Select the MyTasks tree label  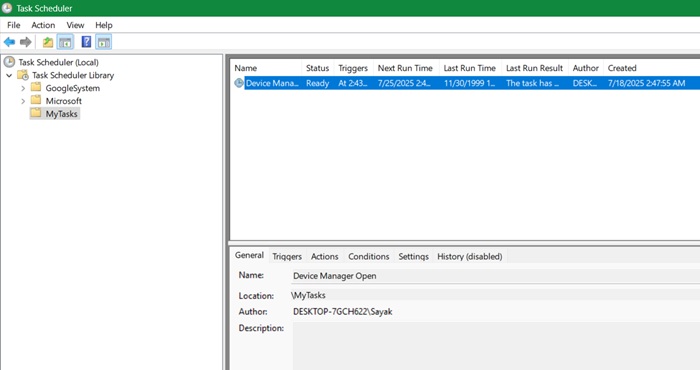tap(62, 114)
